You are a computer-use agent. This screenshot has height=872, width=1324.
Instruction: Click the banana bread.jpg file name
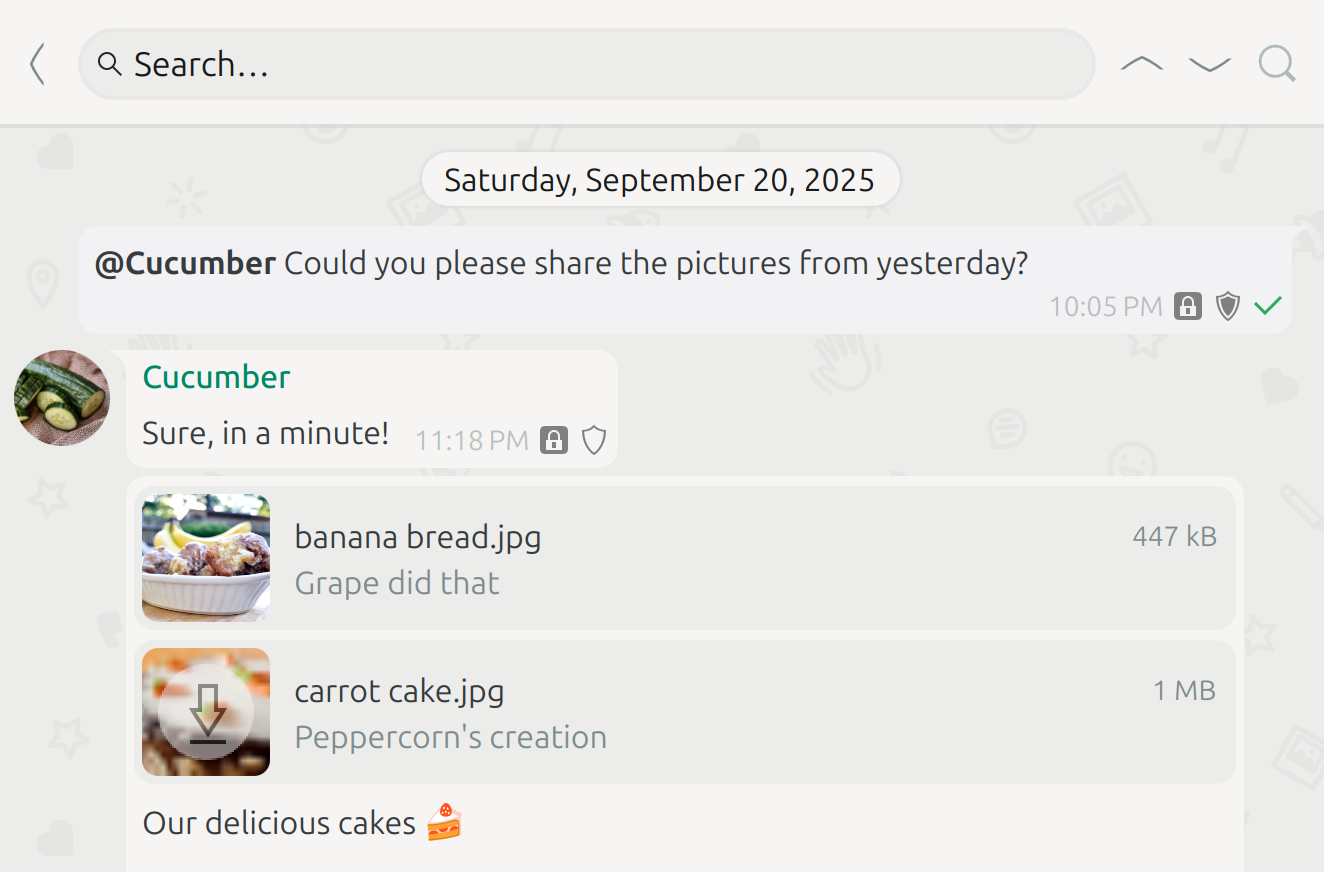417,538
